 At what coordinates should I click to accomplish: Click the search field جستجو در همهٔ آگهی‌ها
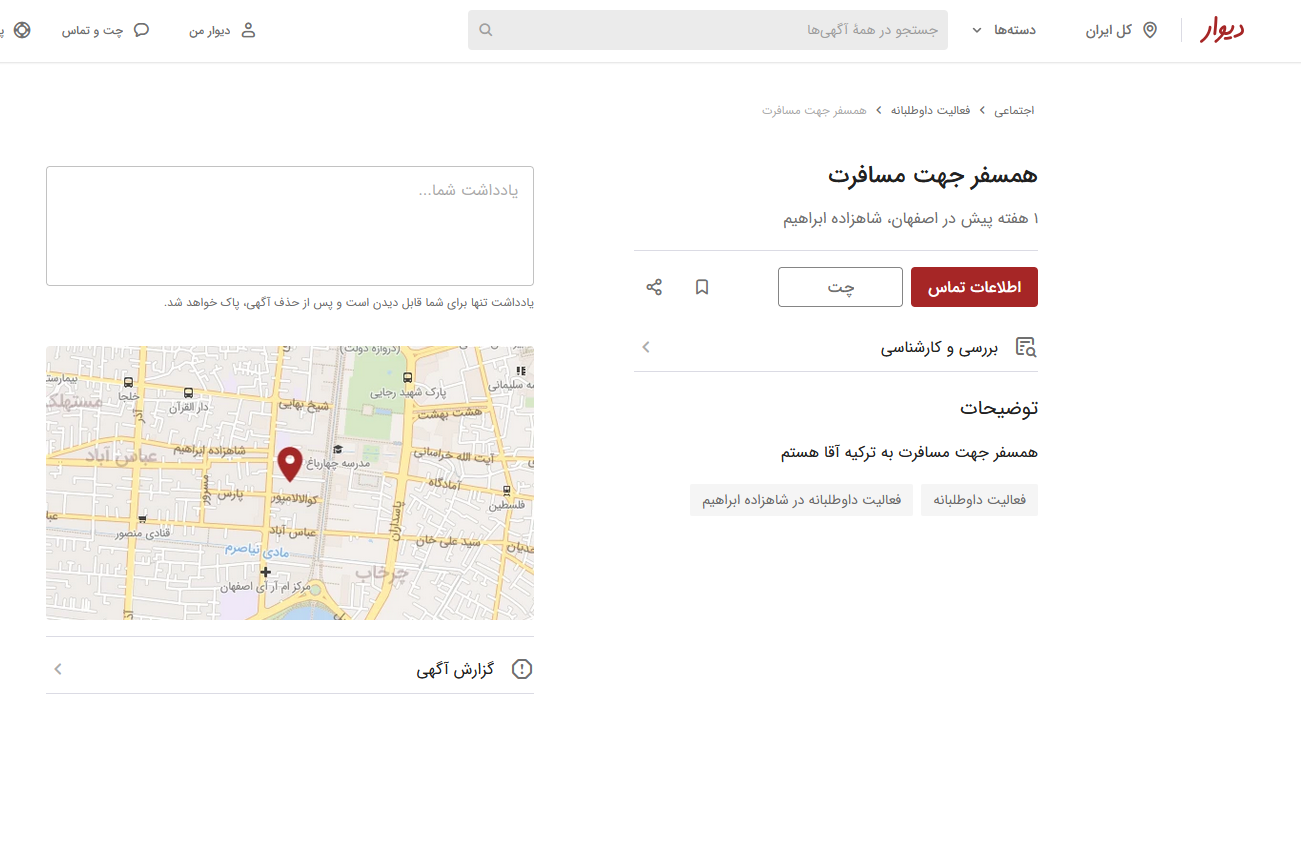click(x=708, y=30)
